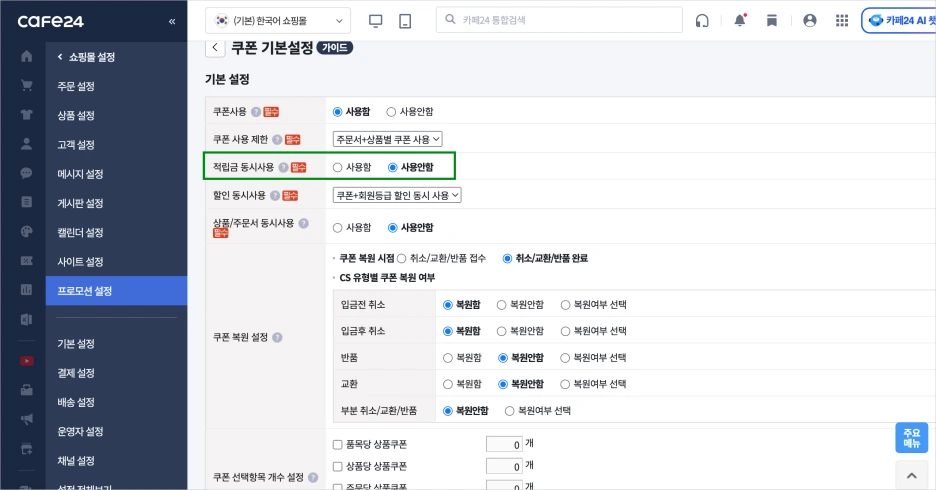
Task: Select 사용안함 for 쿠폰사용
Action: (391, 112)
